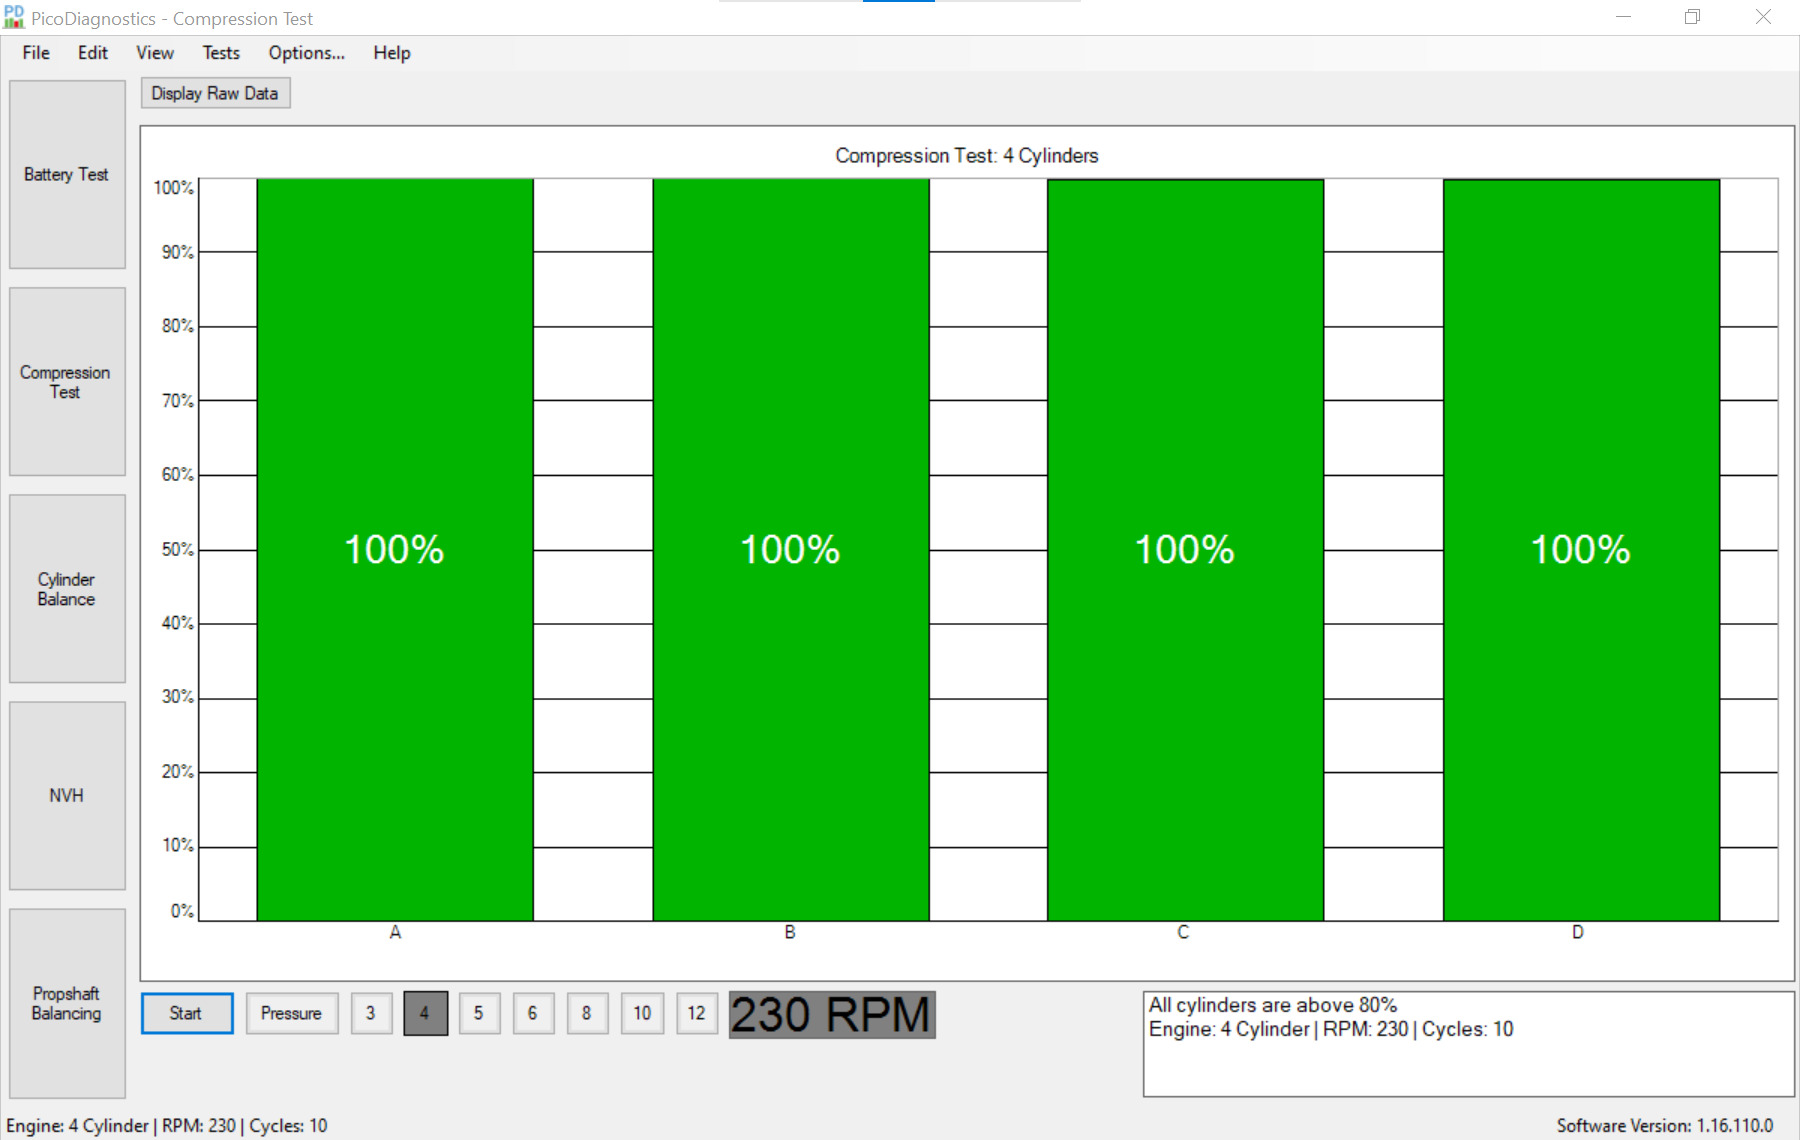The width and height of the screenshot is (1800, 1140).
Task: Select 12 cylinders option
Action: [697, 1013]
